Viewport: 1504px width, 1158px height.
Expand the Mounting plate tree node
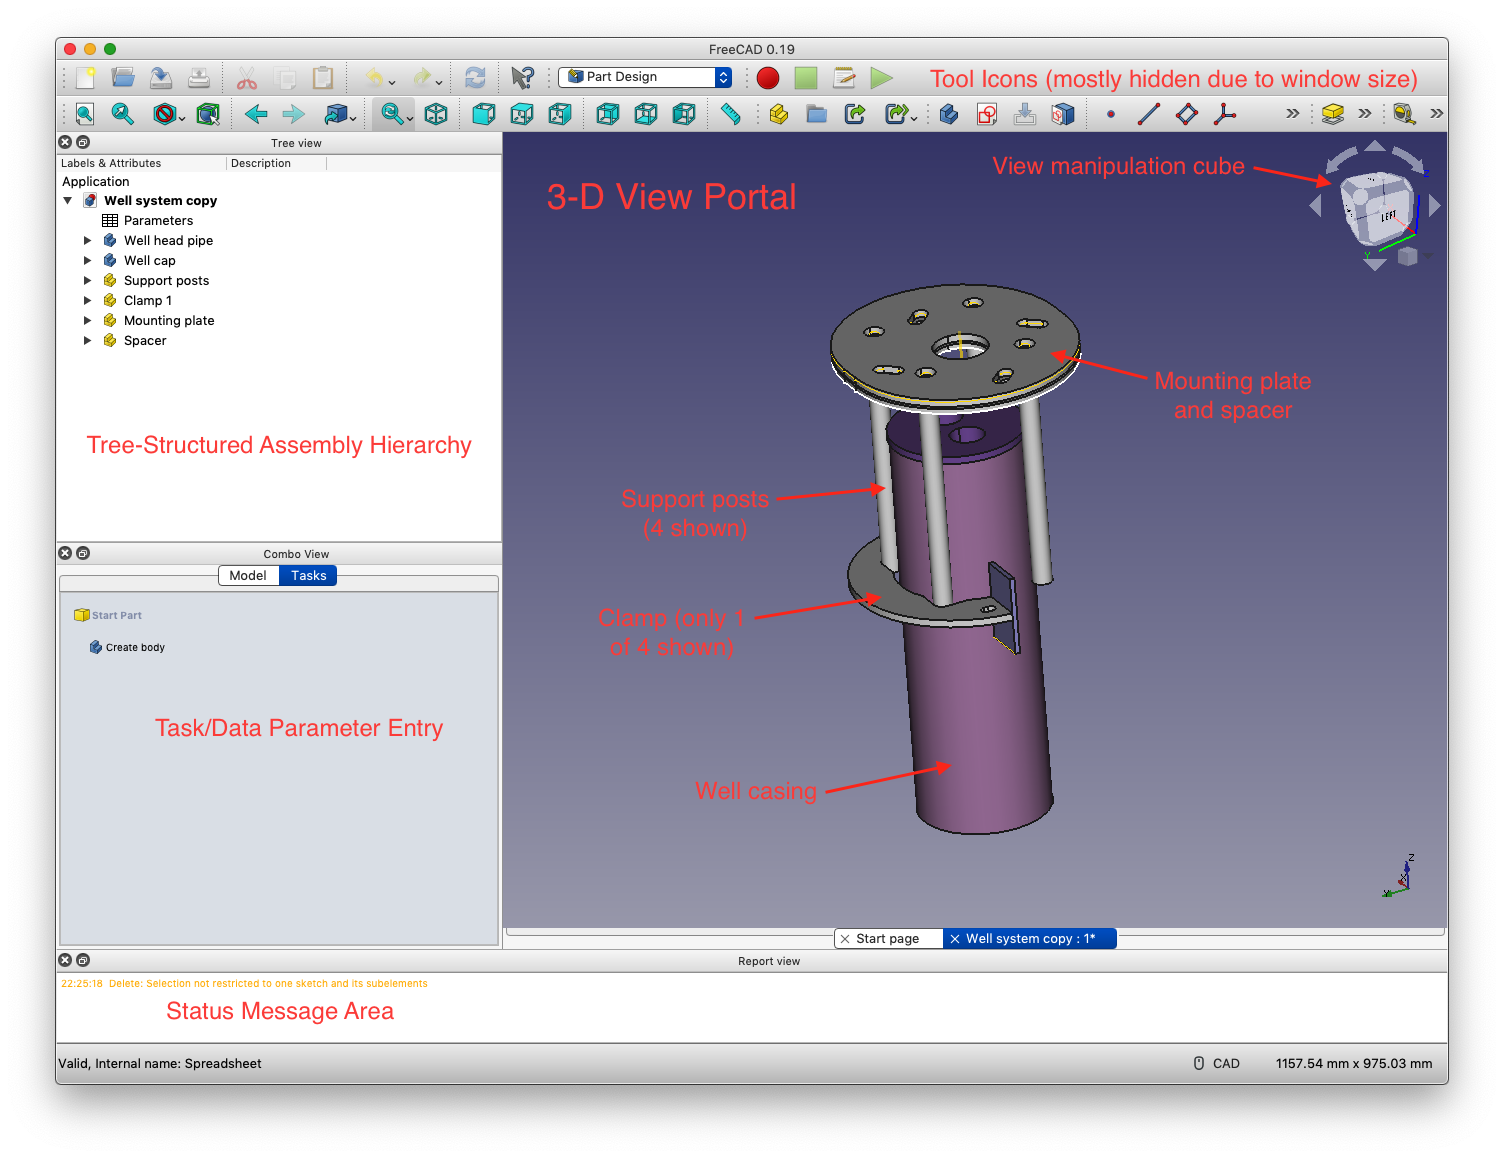[x=87, y=321]
